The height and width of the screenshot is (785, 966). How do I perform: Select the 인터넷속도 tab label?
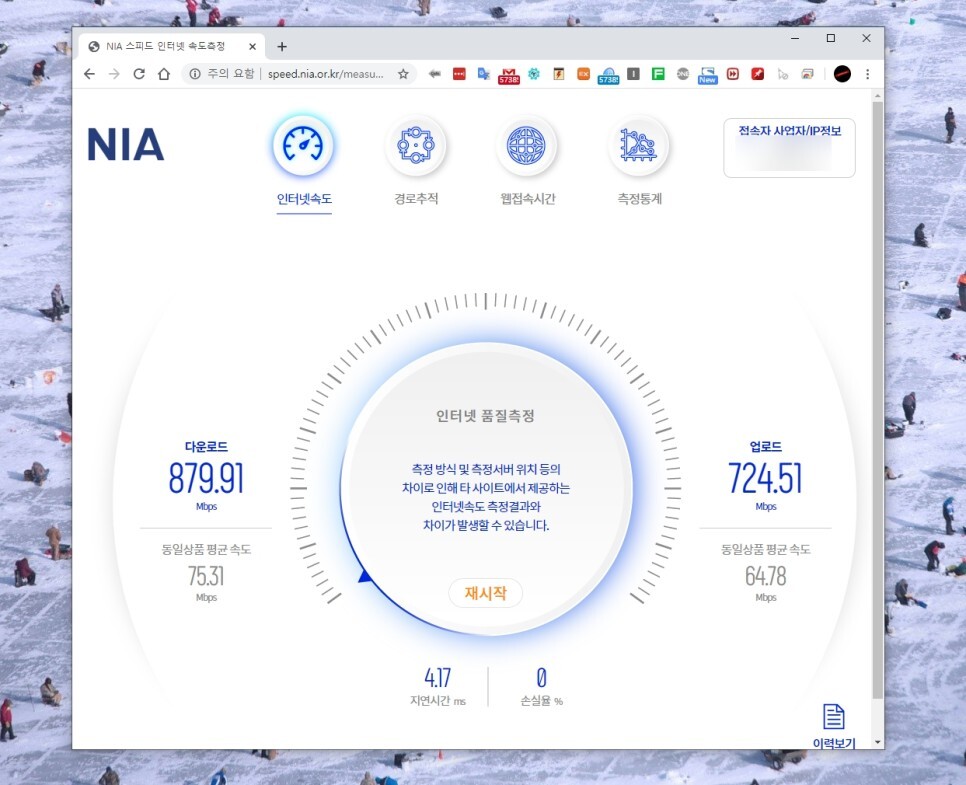304,199
